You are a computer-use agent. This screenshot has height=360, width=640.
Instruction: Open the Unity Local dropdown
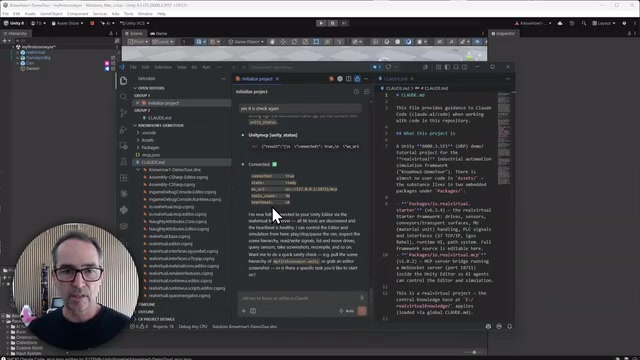(x=163, y=42)
